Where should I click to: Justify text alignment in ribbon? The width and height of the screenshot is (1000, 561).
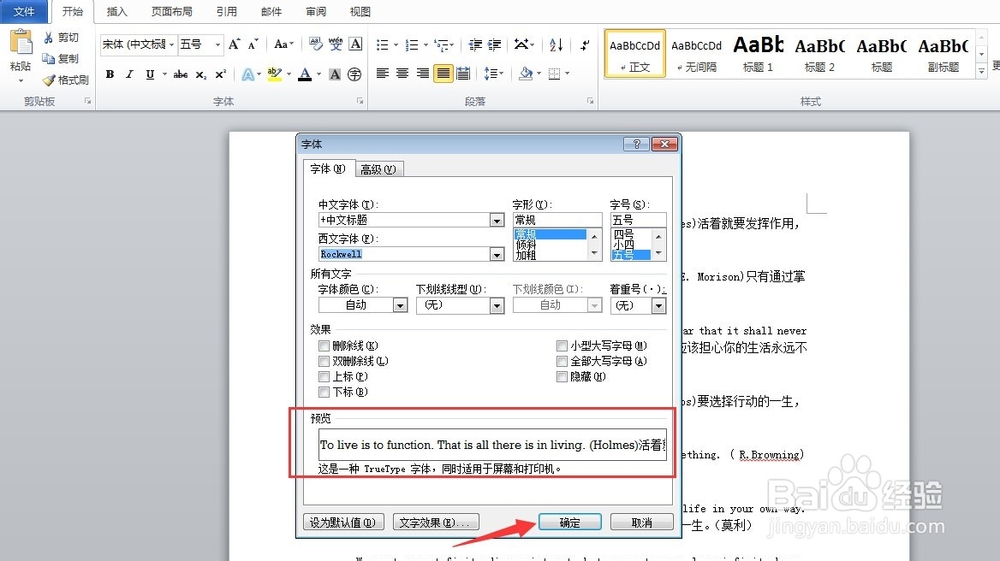(443, 74)
